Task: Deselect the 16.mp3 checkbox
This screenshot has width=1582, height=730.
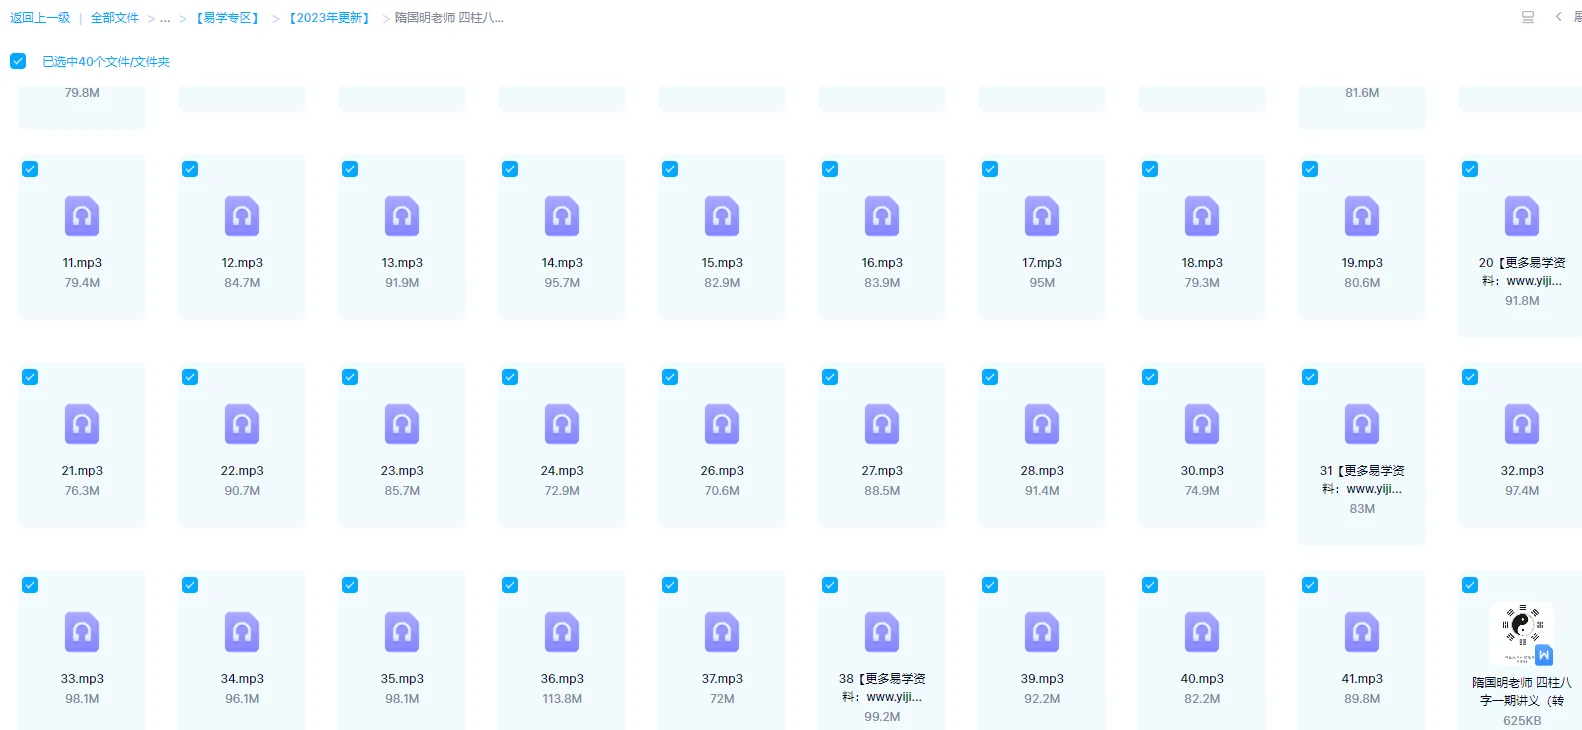Action: point(830,169)
